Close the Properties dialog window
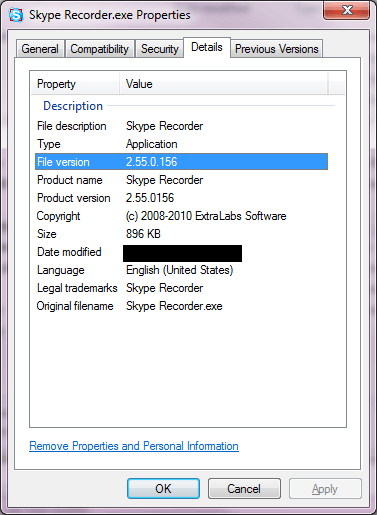Viewport: 377px width, 515px height. tap(346, 10)
